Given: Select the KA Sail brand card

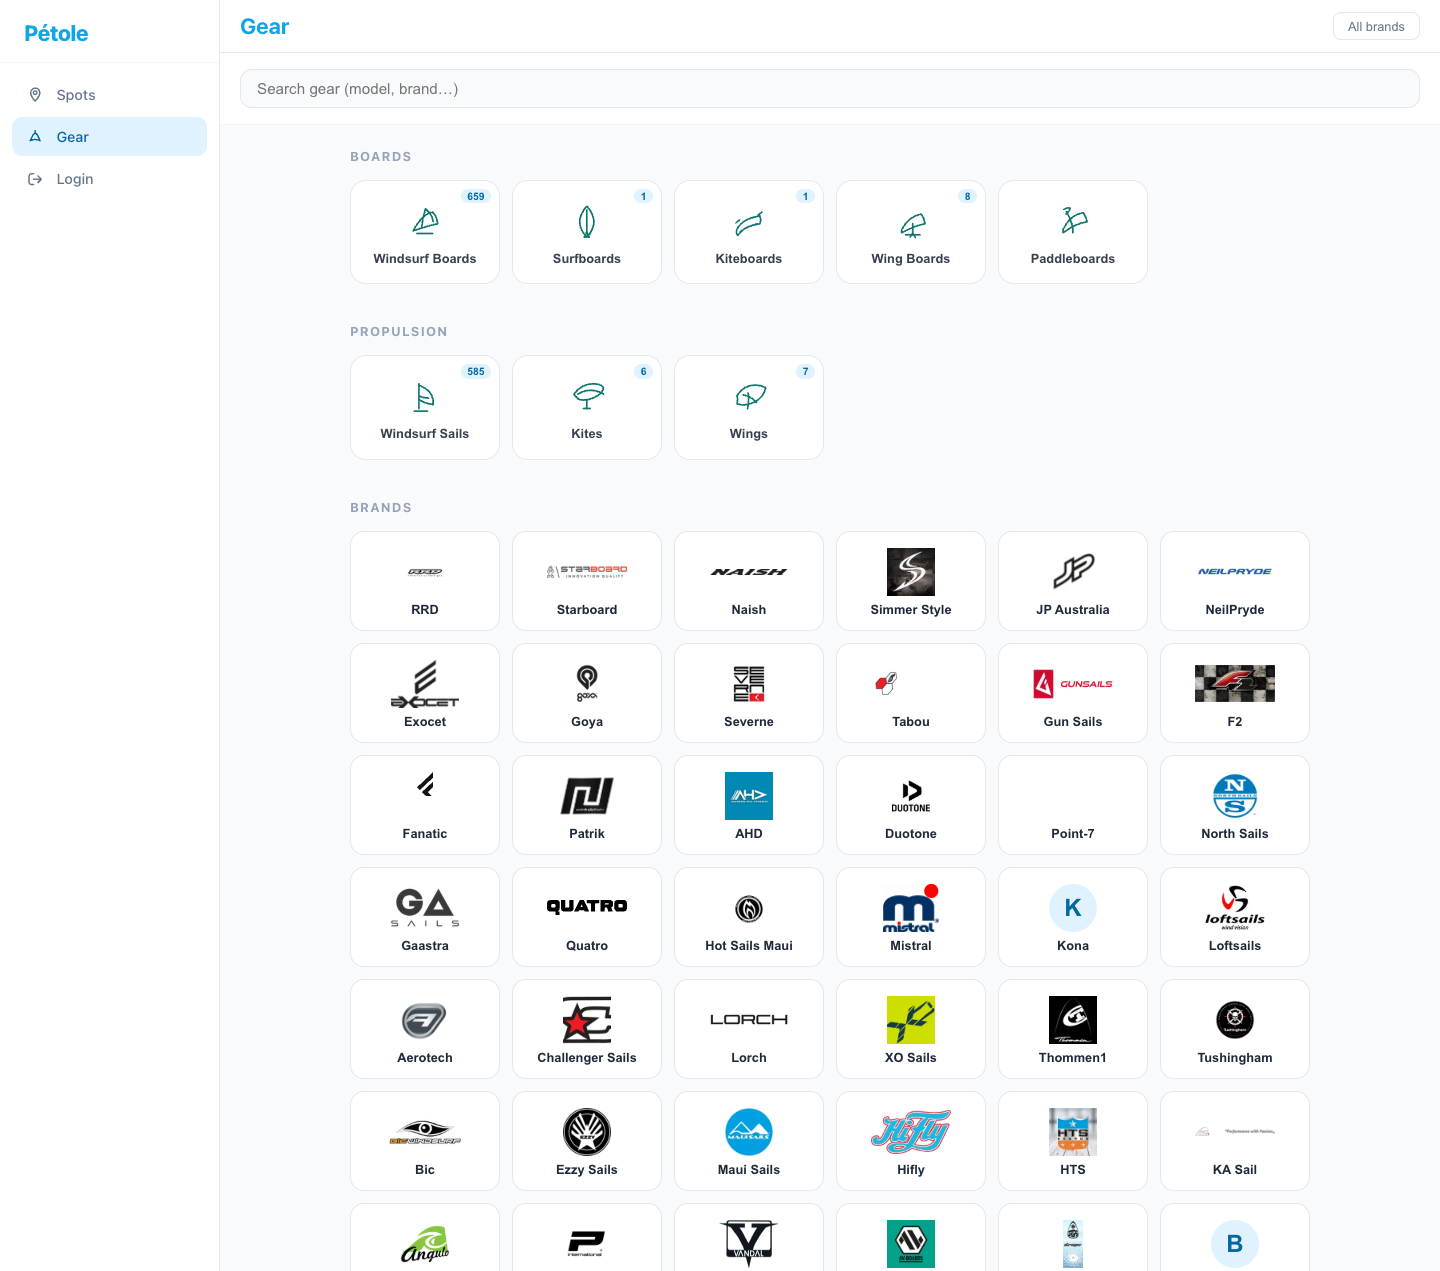Looking at the screenshot, I should [x=1235, y=1141].
